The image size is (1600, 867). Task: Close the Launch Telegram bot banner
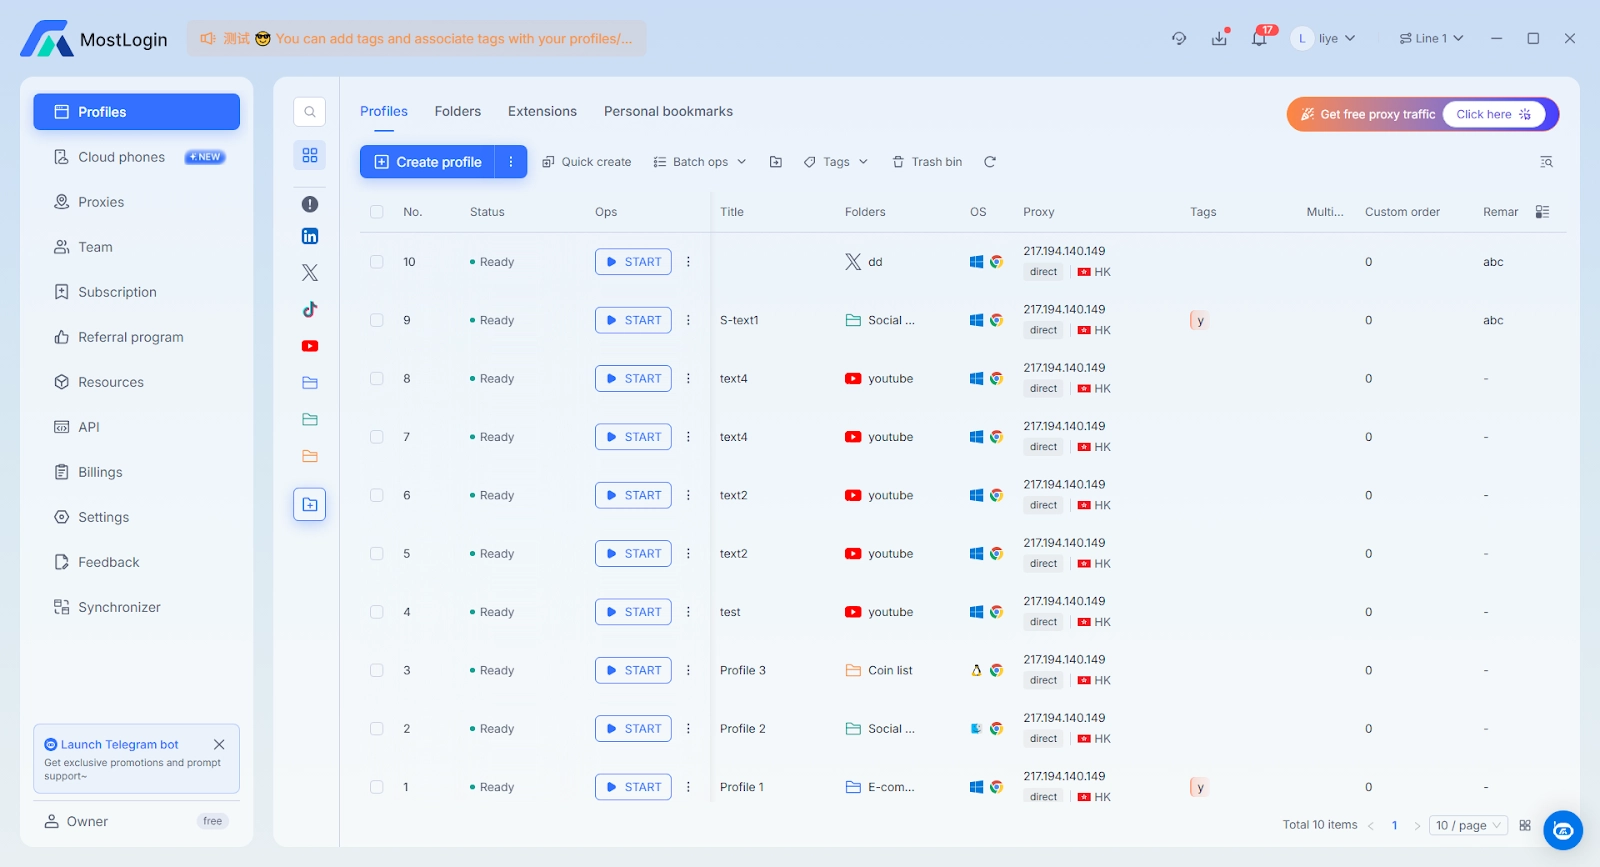[219, 745]
